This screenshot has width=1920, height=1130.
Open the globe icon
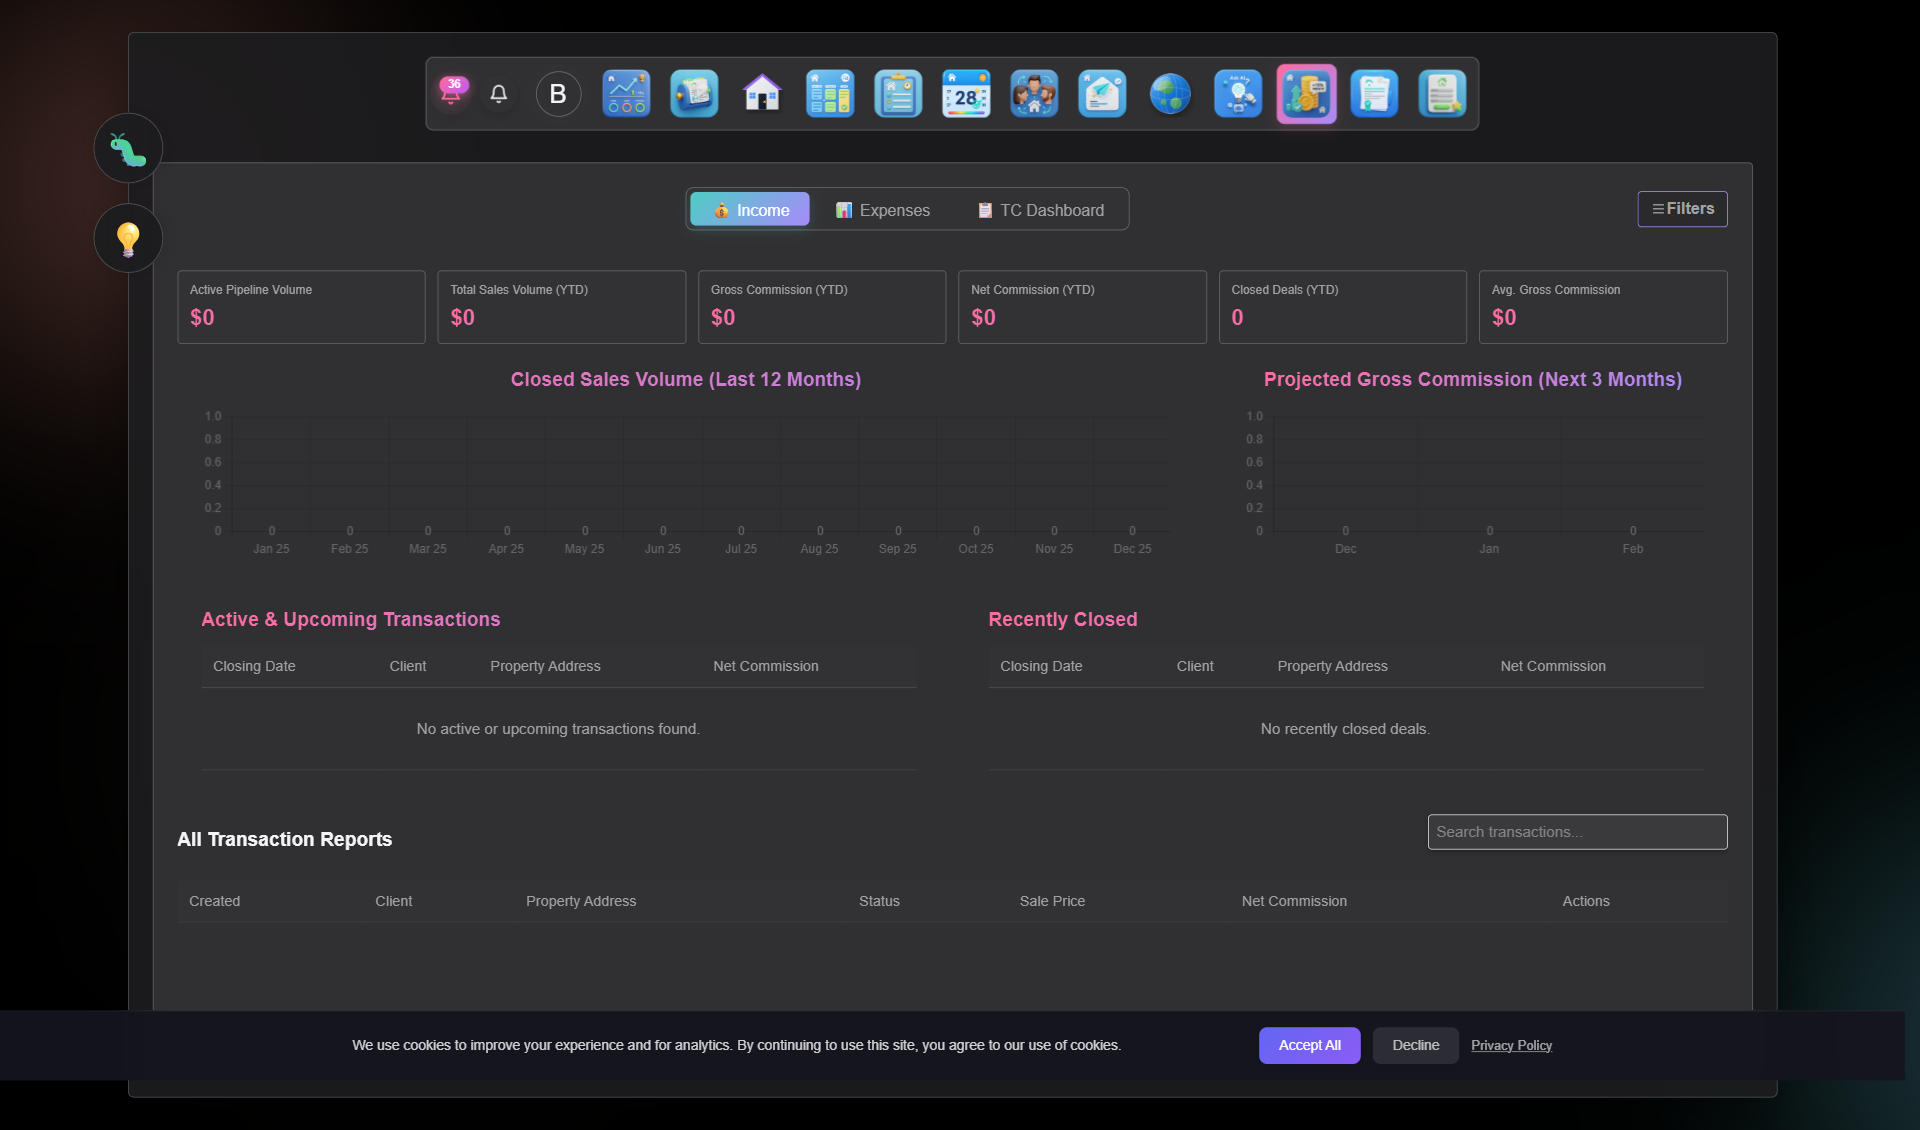coord(1170,94)
